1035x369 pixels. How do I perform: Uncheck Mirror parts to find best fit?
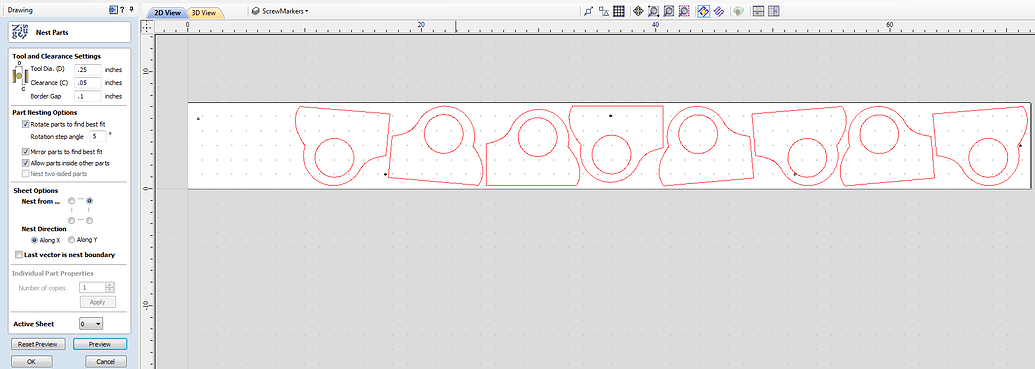[26, 152]
